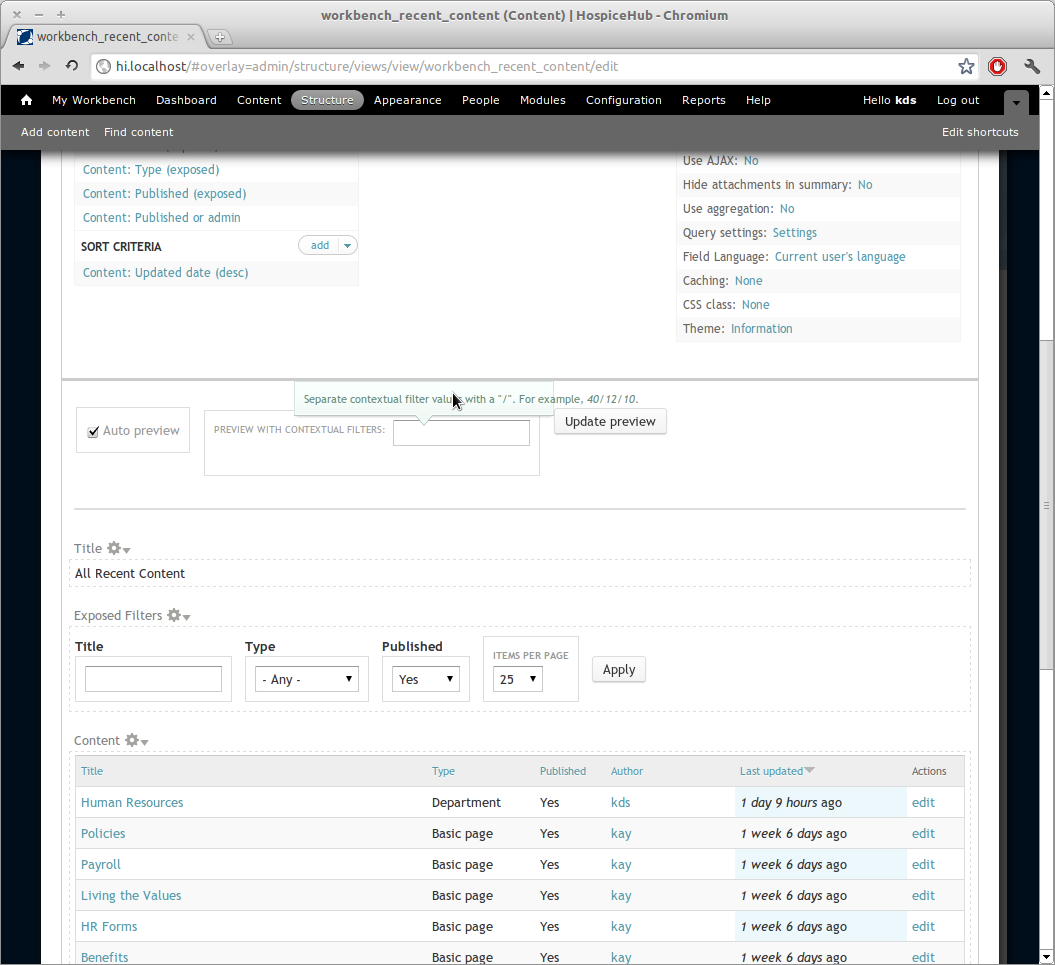Viewport: 1055px width, 965px height.
Task: Click site info icon in address bar
Action: click(x=103, y=66)
